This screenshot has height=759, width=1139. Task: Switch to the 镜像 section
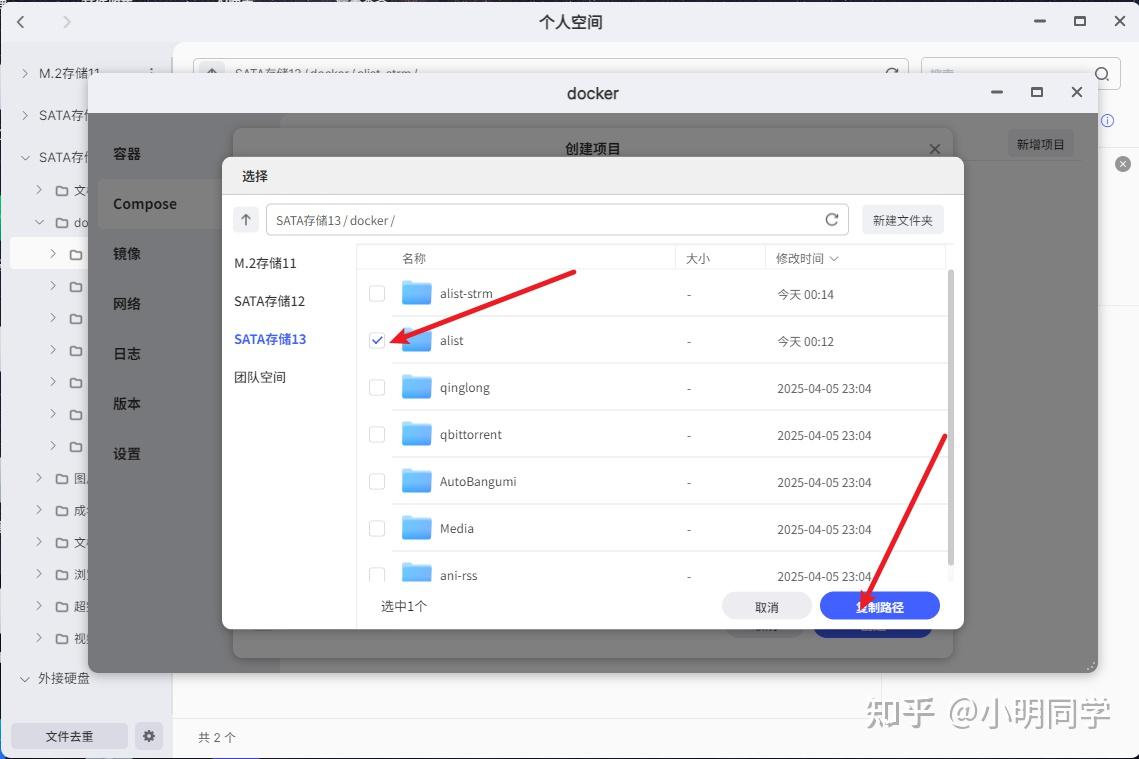pyautogui.click(x=127, y=253)
